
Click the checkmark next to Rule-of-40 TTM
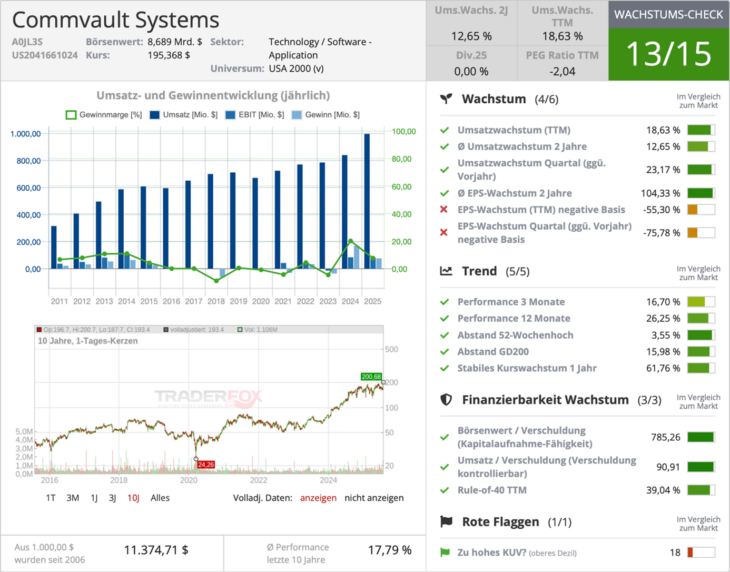(445, 490)
